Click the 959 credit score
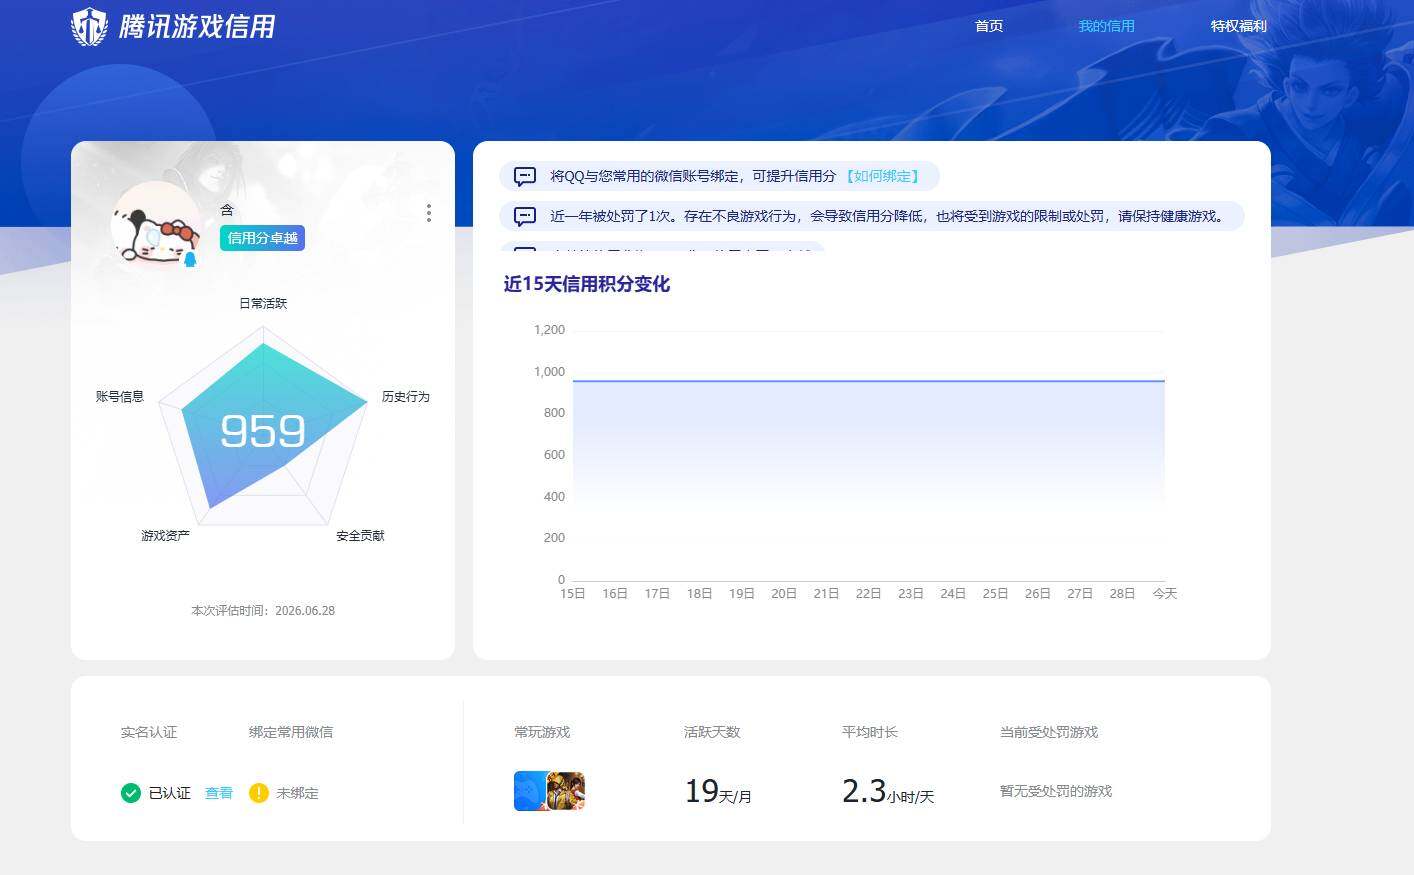 (263, 431)
